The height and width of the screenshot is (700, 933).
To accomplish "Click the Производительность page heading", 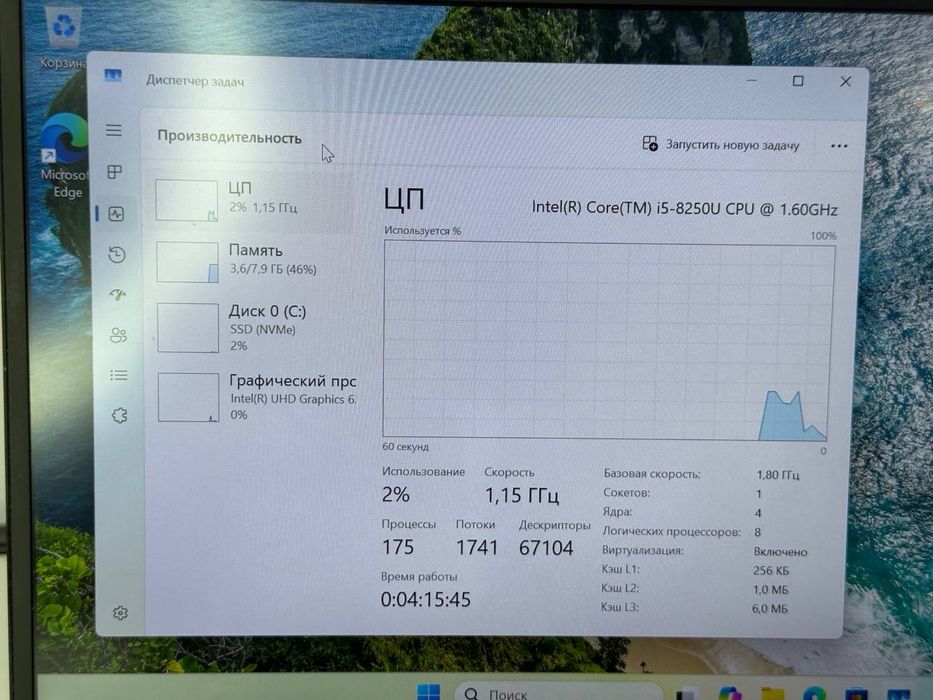I will pos(229,138).
